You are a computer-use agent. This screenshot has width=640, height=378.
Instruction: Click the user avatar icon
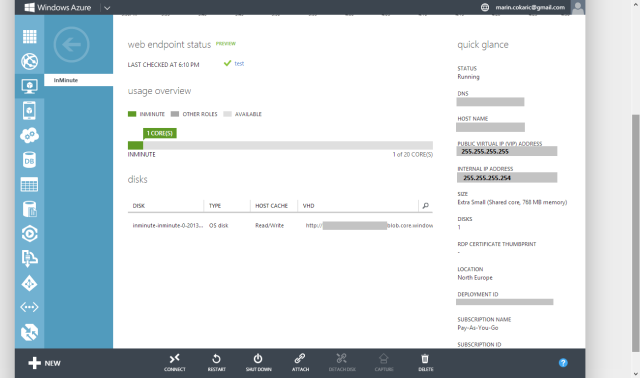click(x=578, y=7)
